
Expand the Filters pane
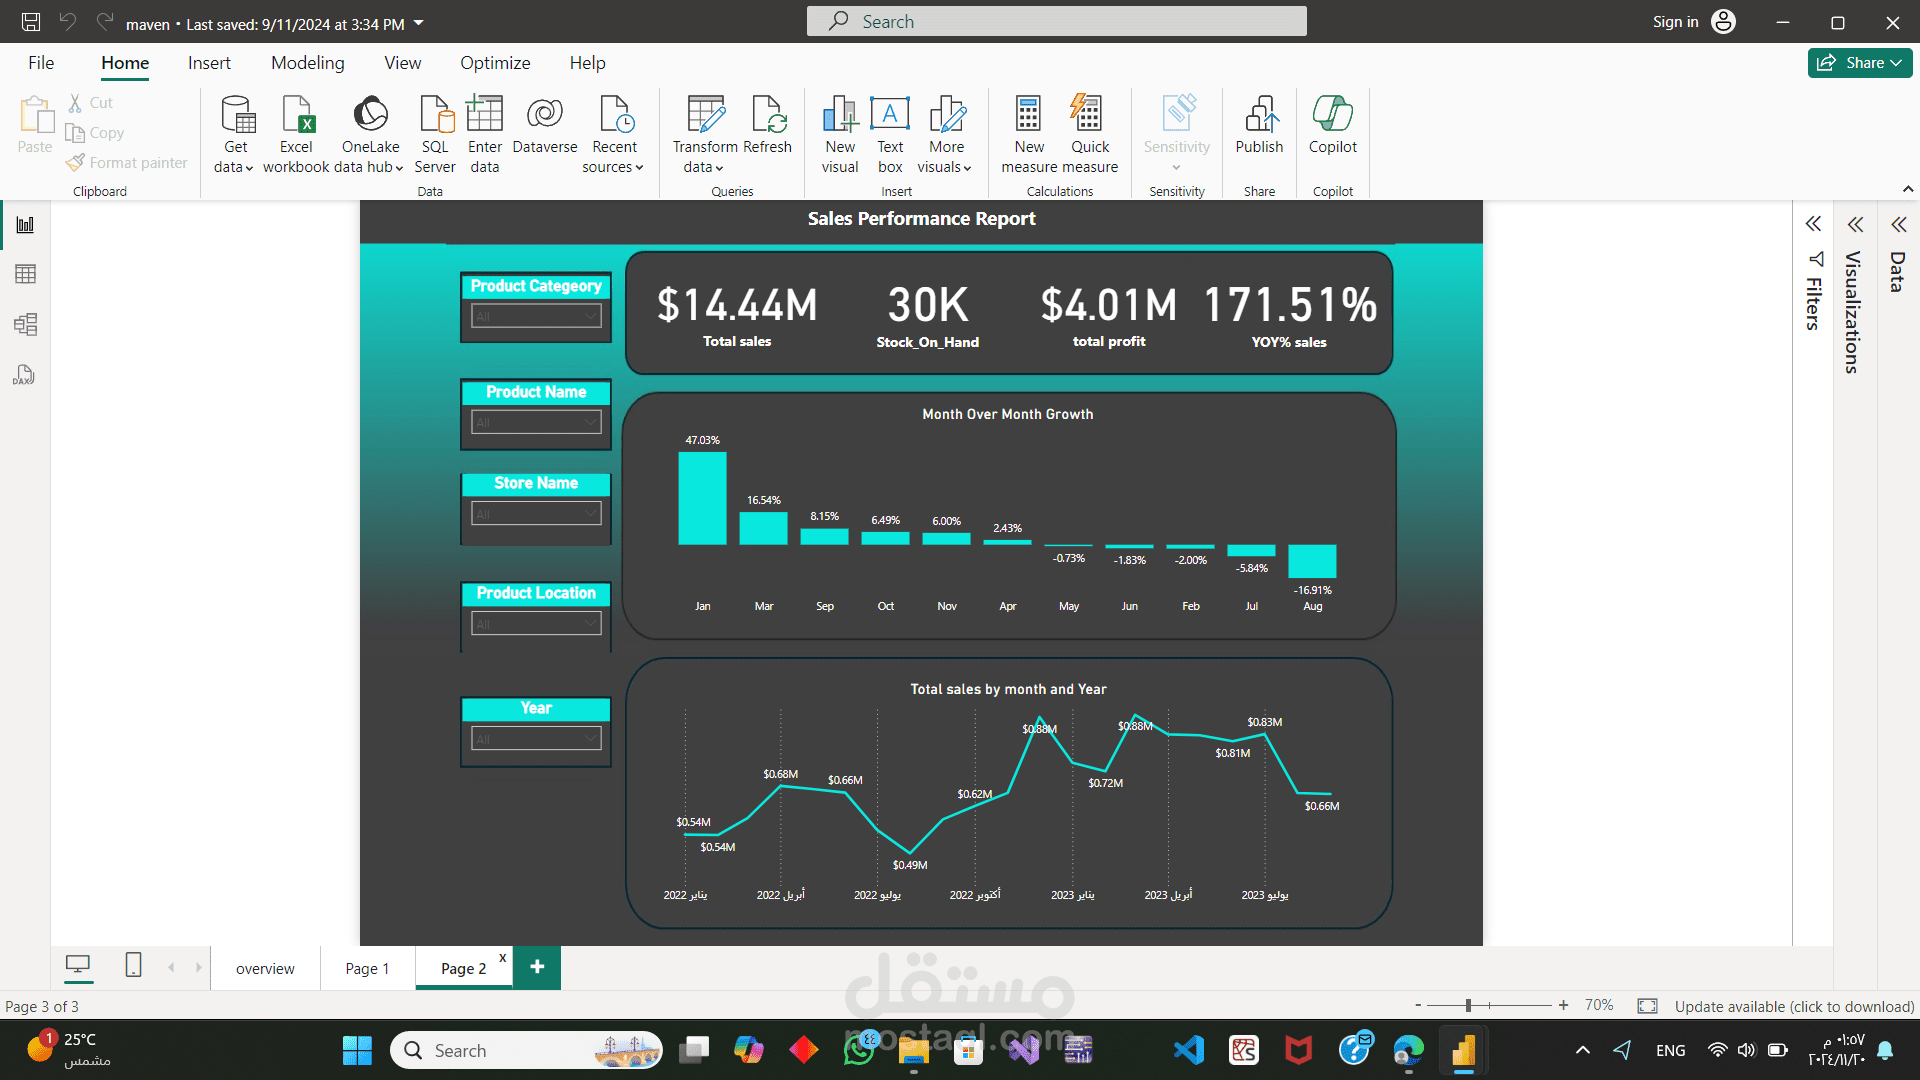coord(1813,224)
